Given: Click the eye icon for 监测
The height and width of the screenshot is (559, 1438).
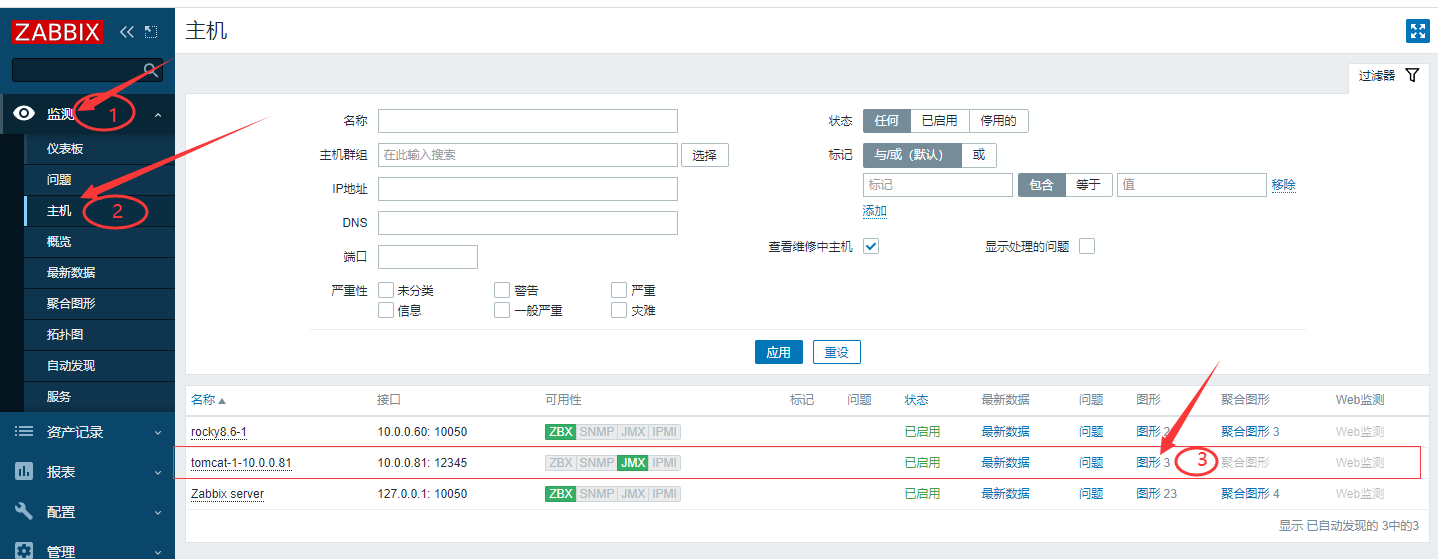Looking at the screenshot, I should click(x=24, y=114).
